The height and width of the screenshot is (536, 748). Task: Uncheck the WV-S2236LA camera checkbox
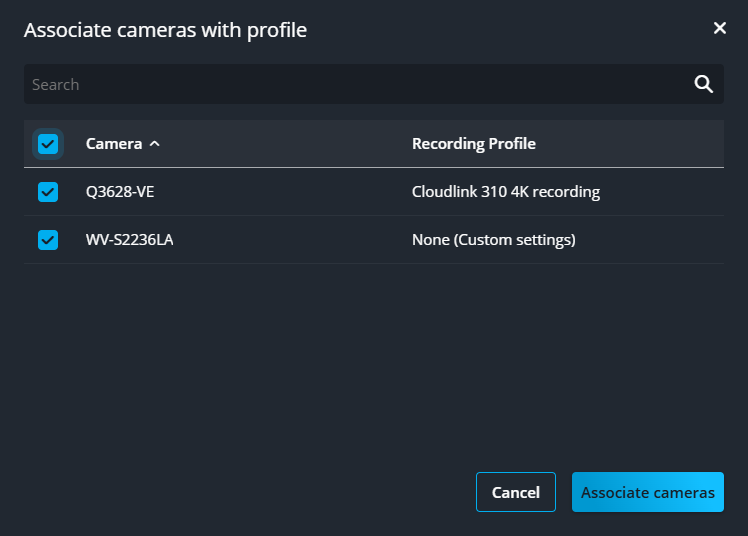(x=48, y=240)
